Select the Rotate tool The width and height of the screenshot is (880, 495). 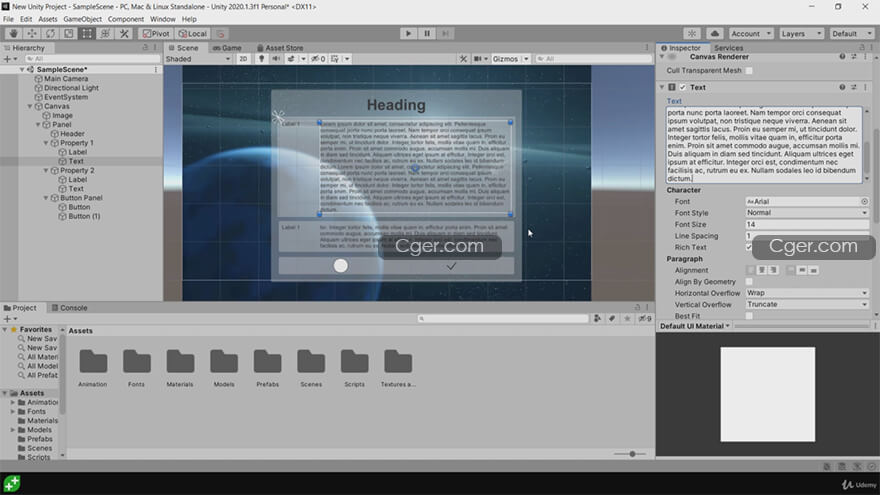coord(49,33)
